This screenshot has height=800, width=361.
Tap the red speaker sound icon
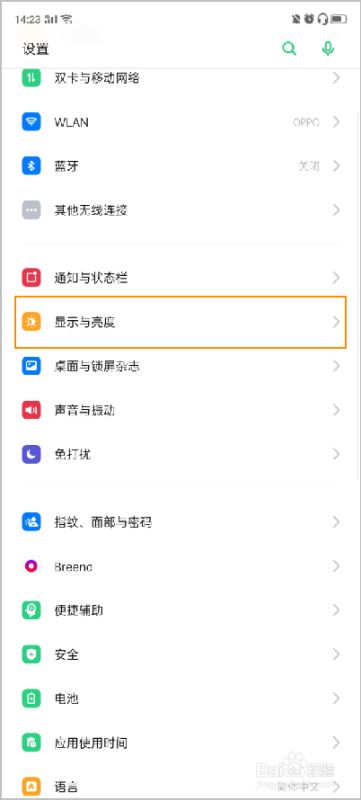click(x=31, y=410)
